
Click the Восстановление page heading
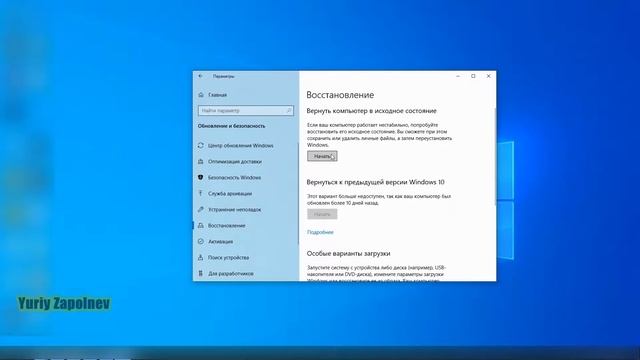pos(340,95)
